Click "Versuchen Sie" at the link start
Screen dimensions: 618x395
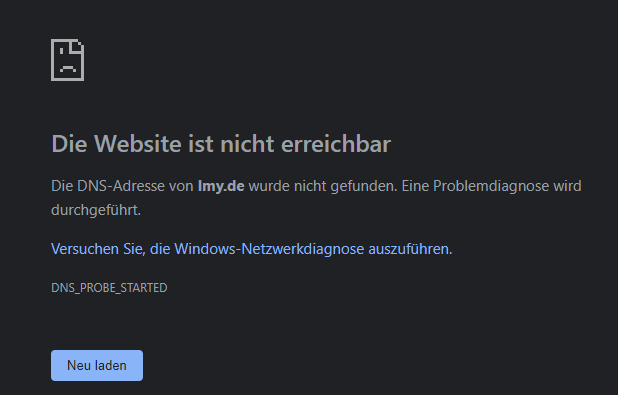(97, 249)
